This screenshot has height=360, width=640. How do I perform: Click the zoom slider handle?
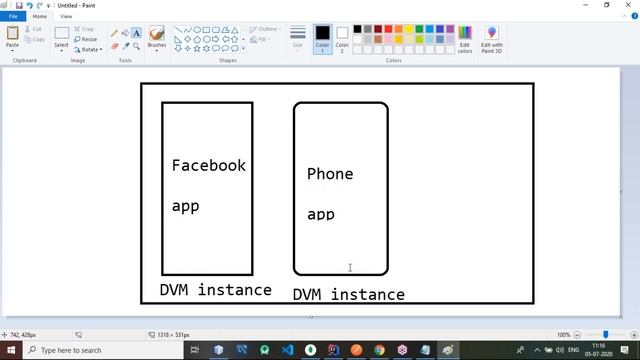tap(606, 335)
